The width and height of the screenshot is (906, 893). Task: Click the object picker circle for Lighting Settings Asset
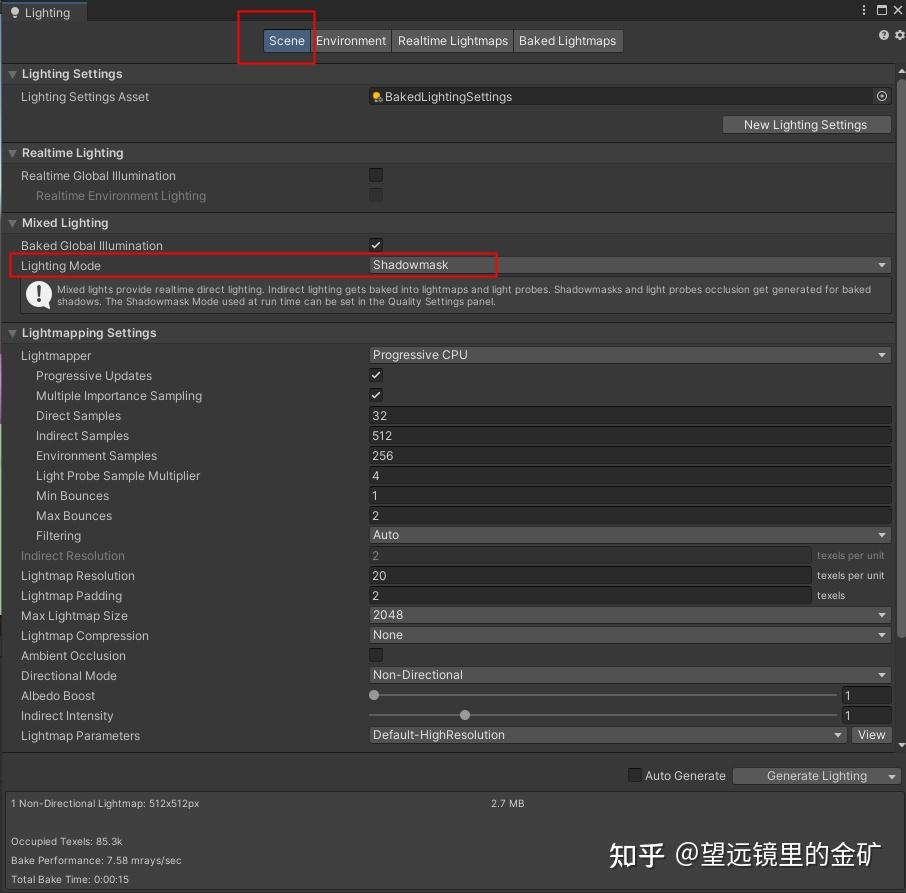tap(881, 96)
